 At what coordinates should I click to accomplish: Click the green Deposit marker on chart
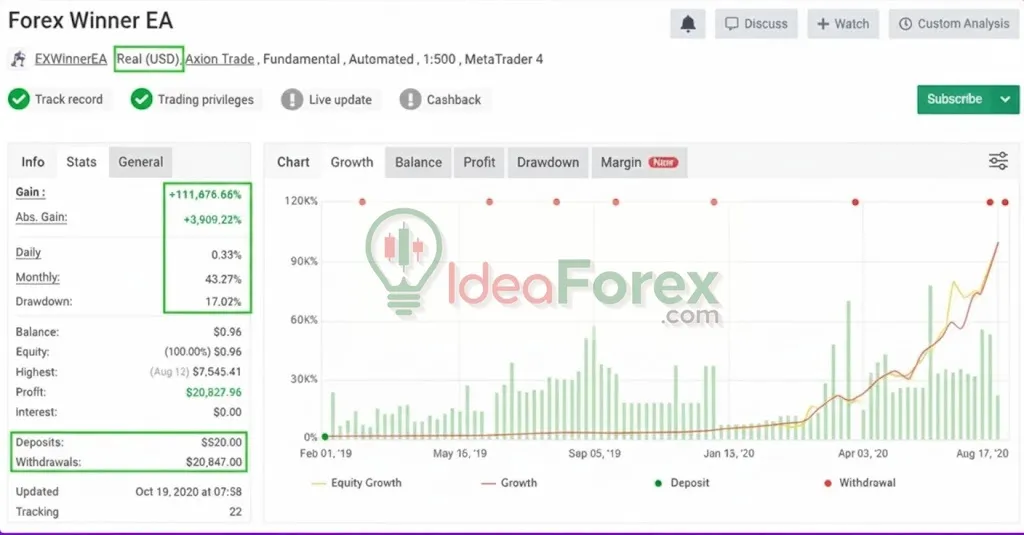[x=325, y=437]
